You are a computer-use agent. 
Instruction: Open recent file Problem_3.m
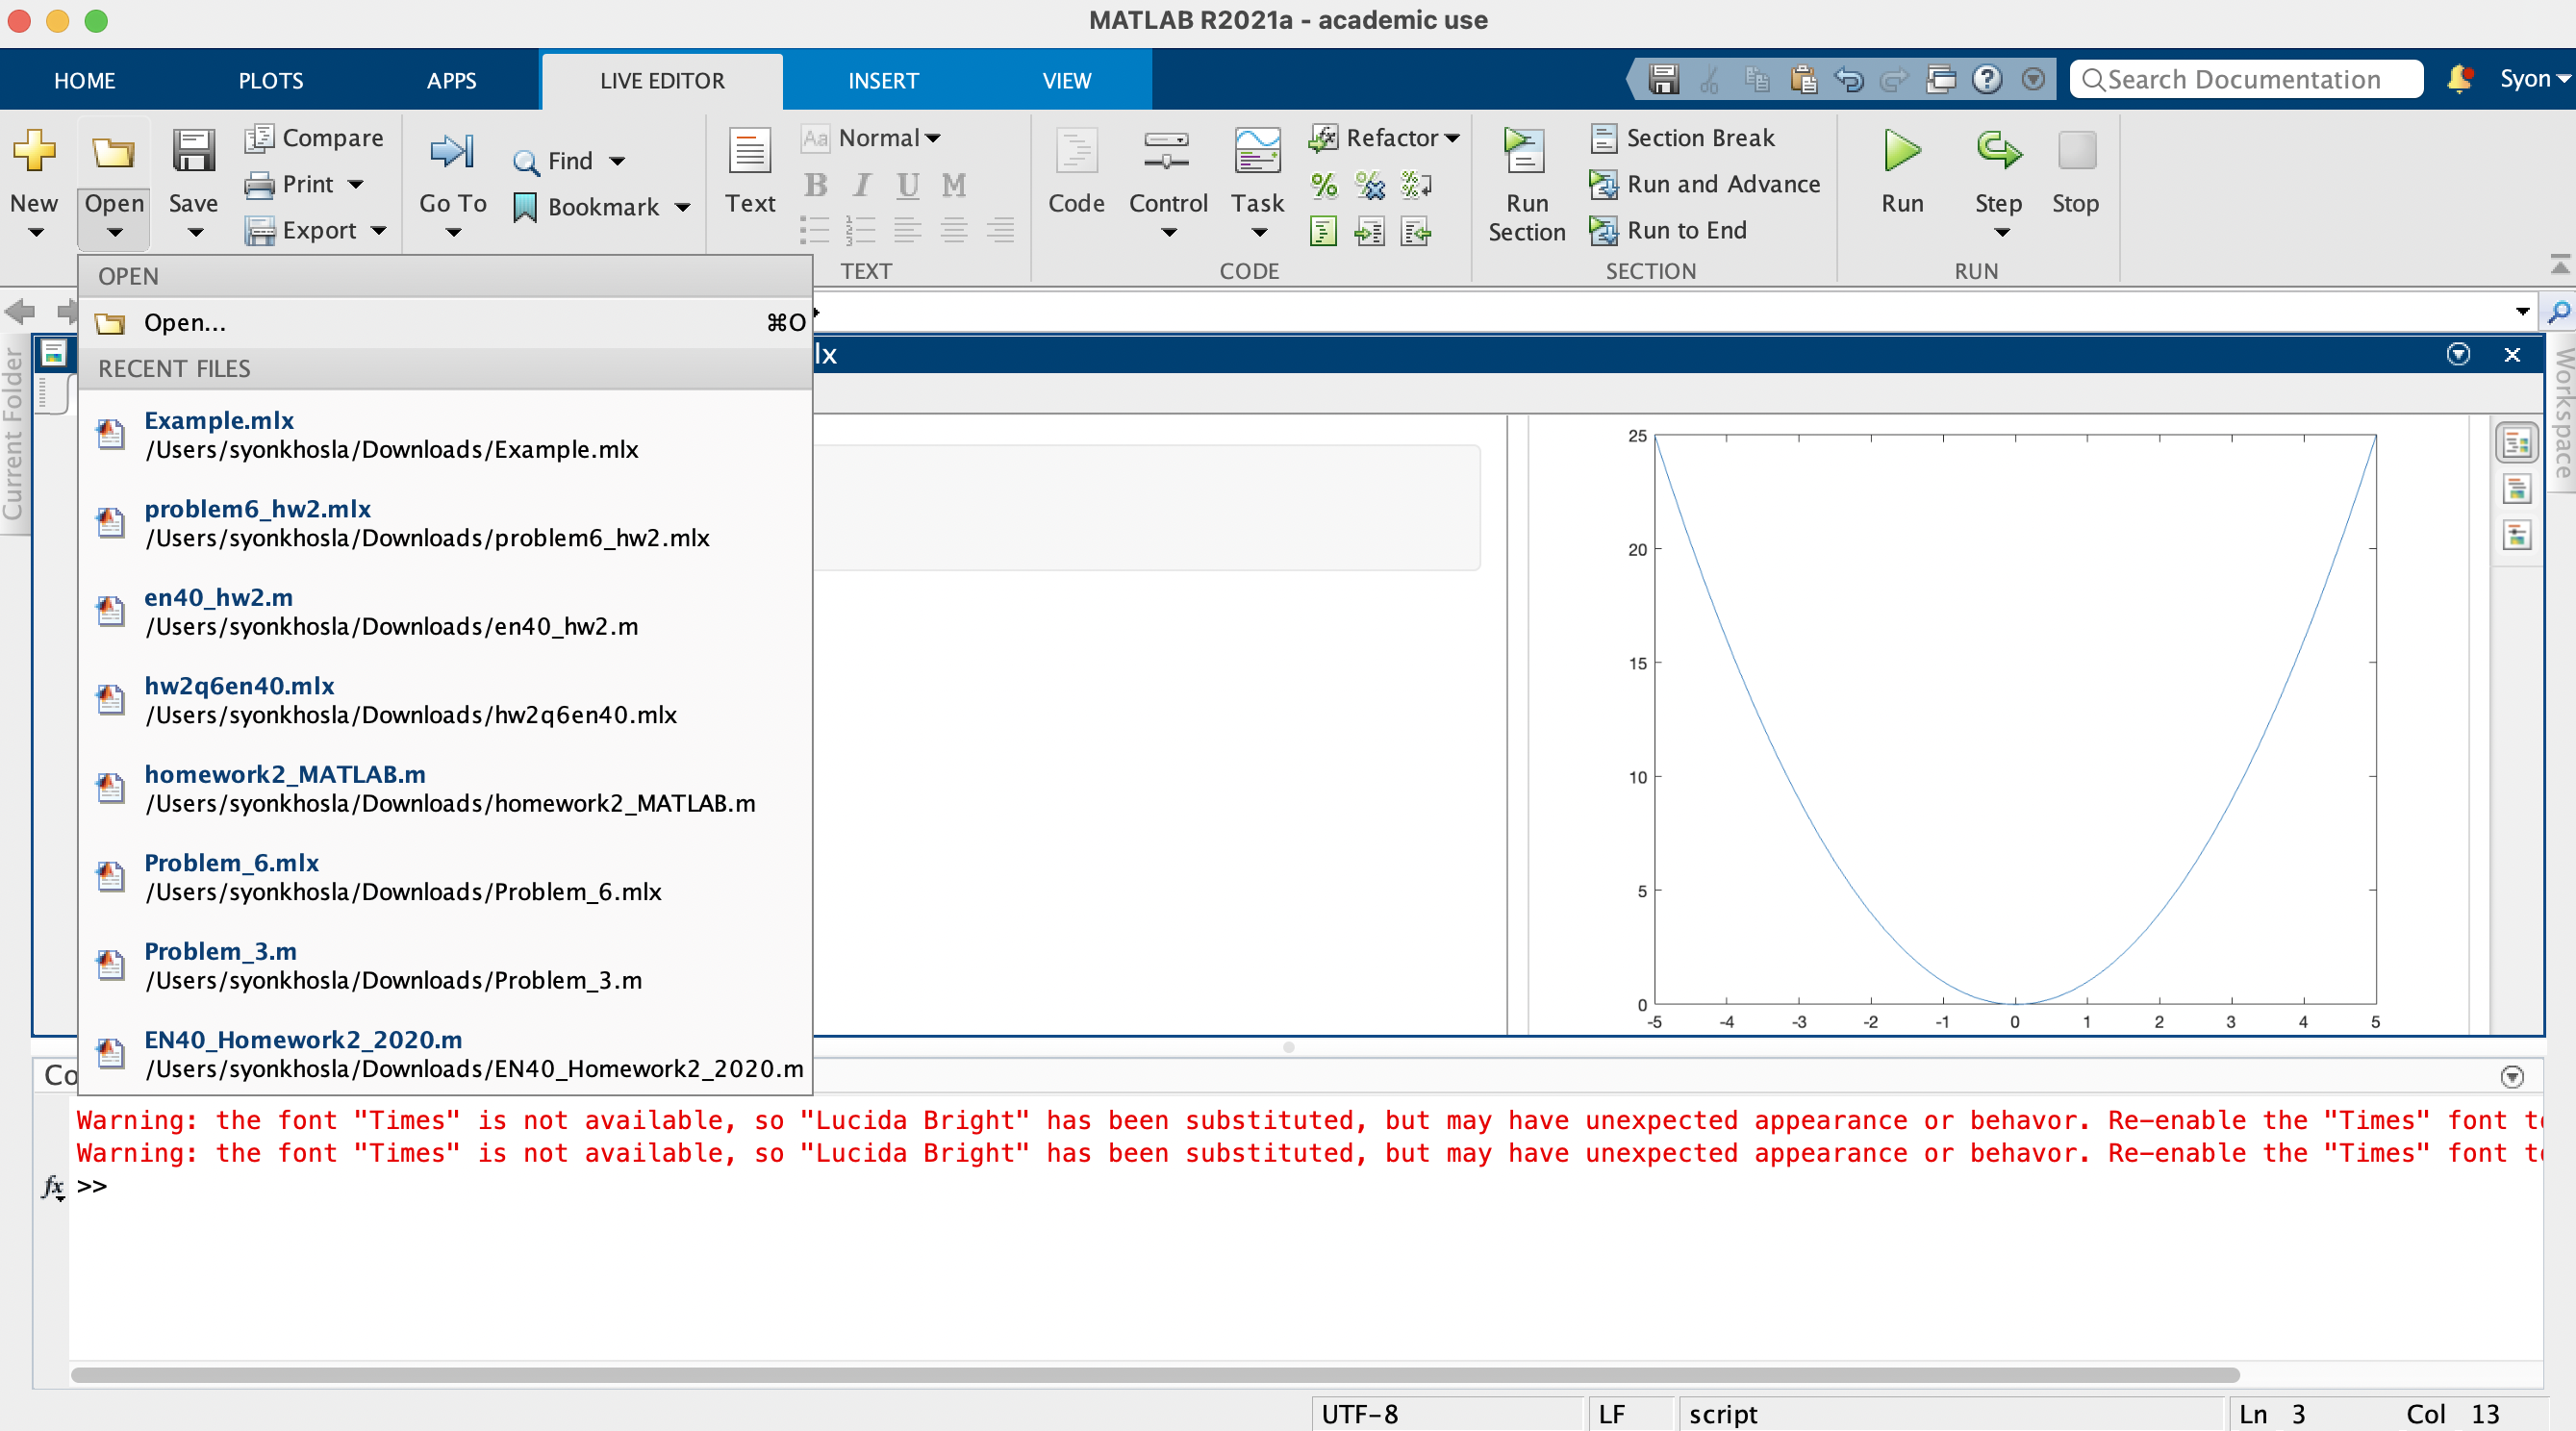tap(446, 966)
